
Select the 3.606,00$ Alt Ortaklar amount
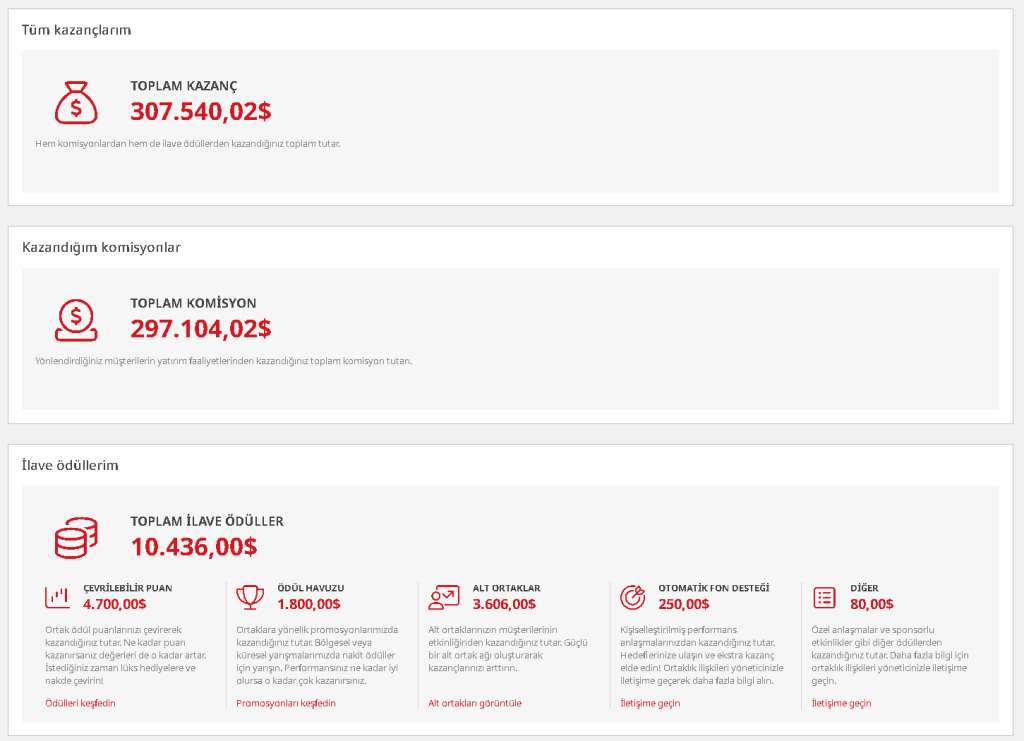point(504,604)
